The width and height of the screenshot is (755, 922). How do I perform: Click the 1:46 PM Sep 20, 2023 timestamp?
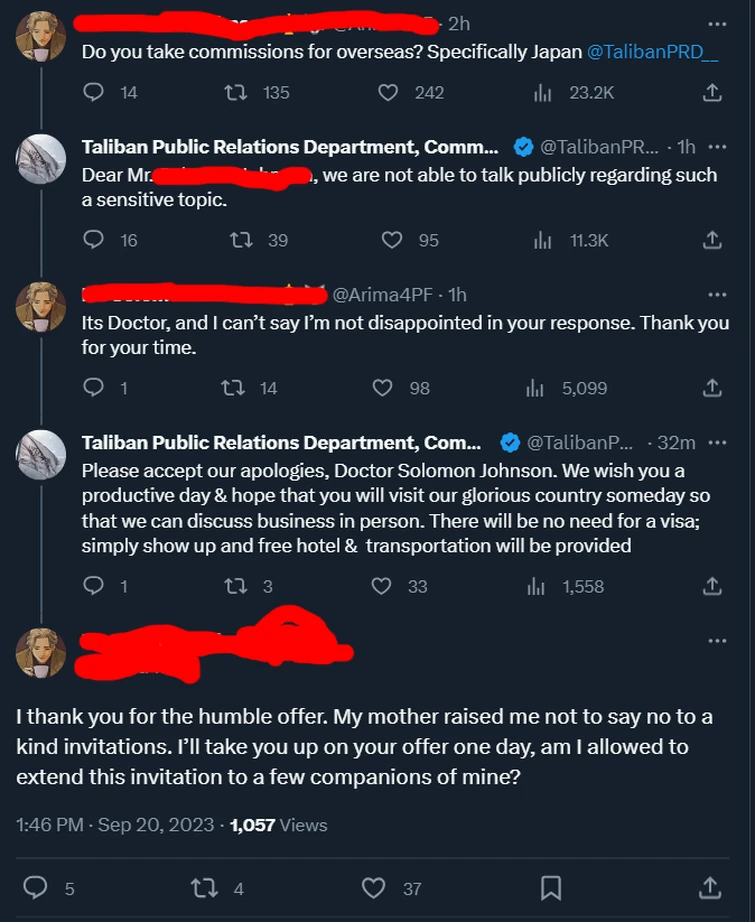point(115,825)
